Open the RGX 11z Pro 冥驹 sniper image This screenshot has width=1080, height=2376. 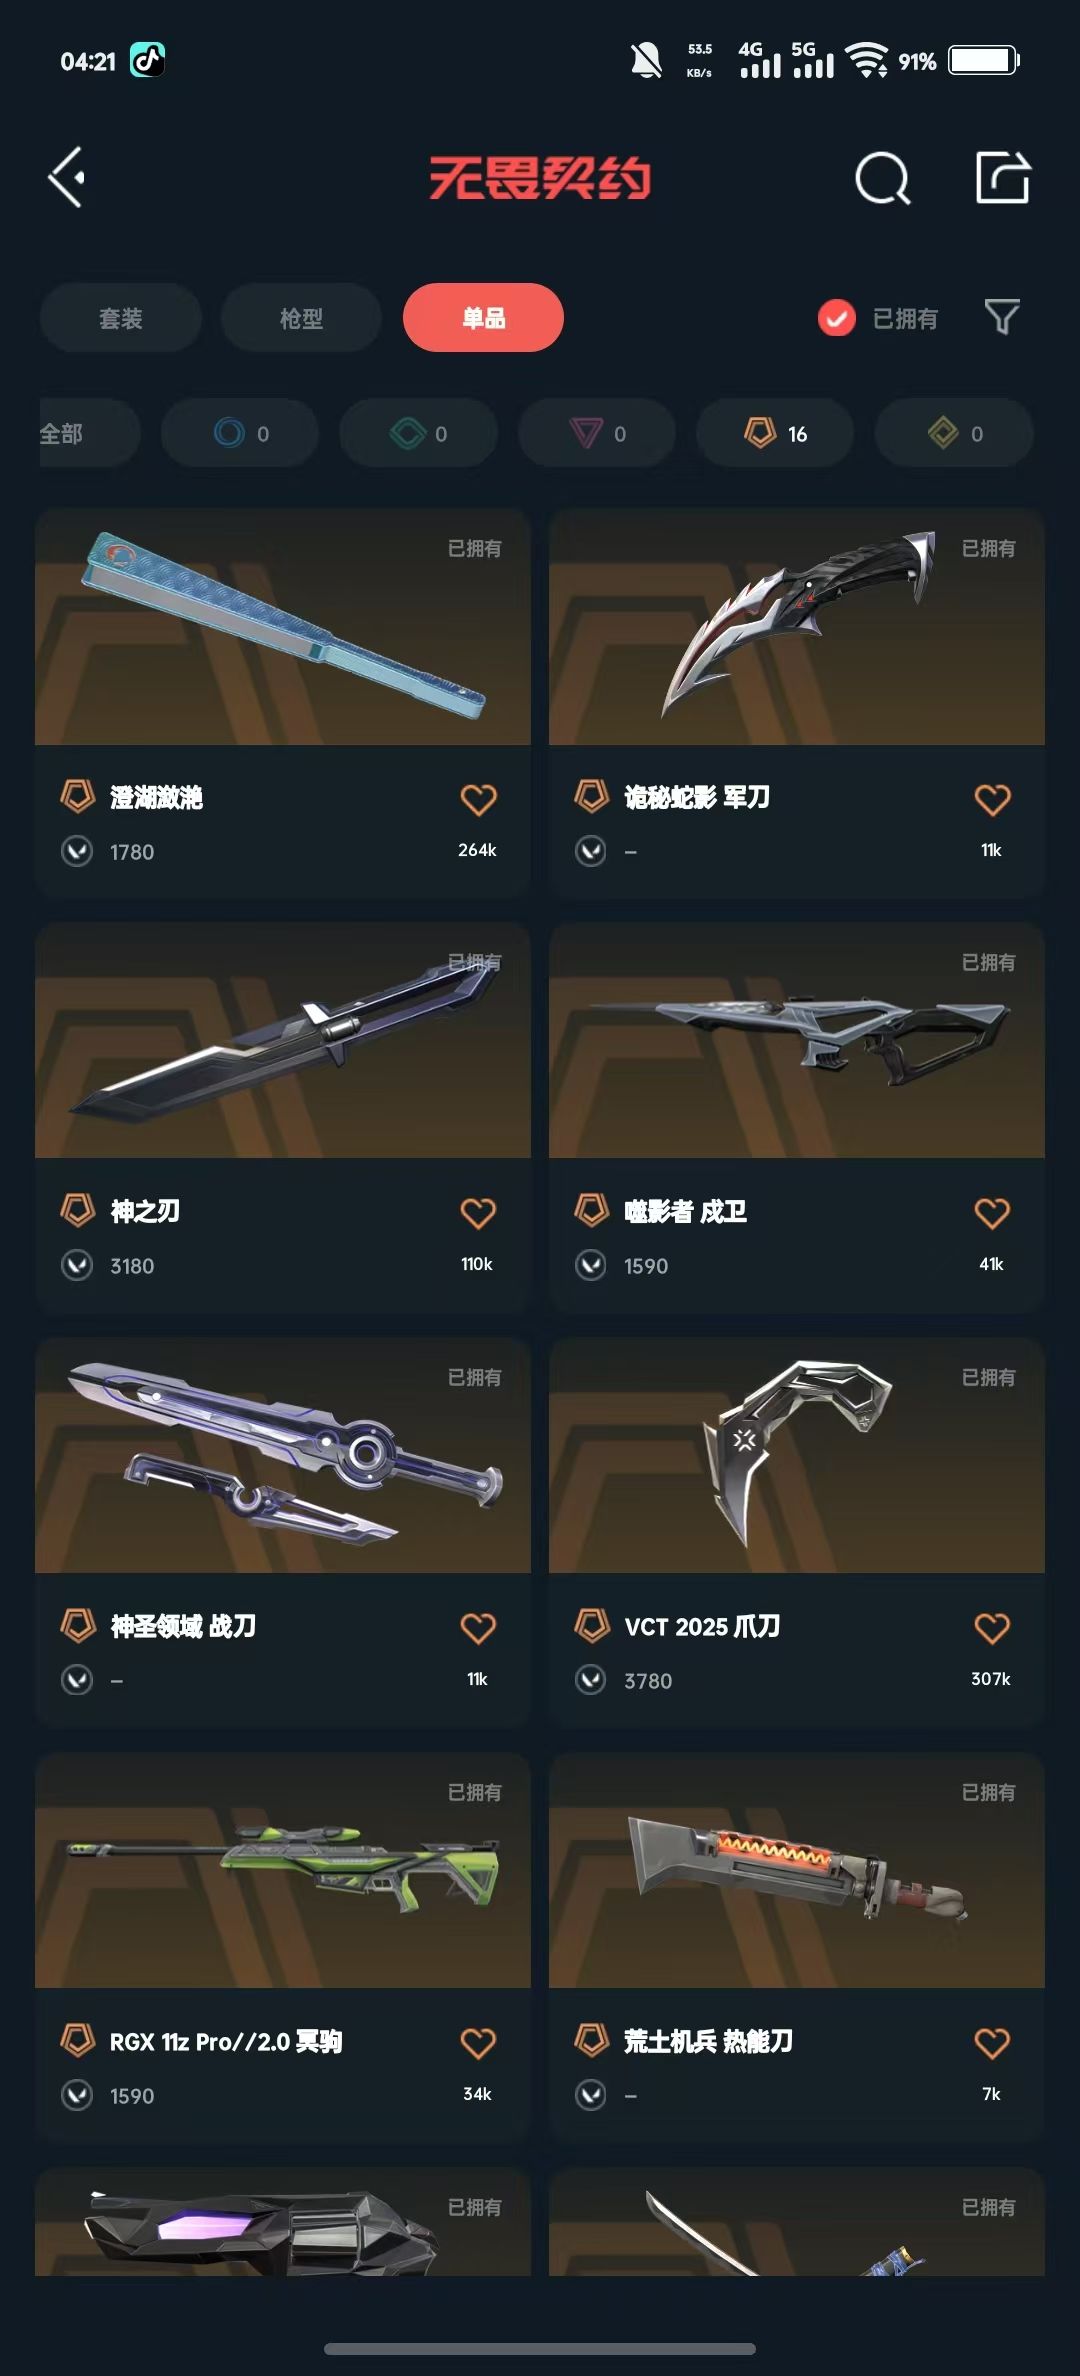(283, 1870)
